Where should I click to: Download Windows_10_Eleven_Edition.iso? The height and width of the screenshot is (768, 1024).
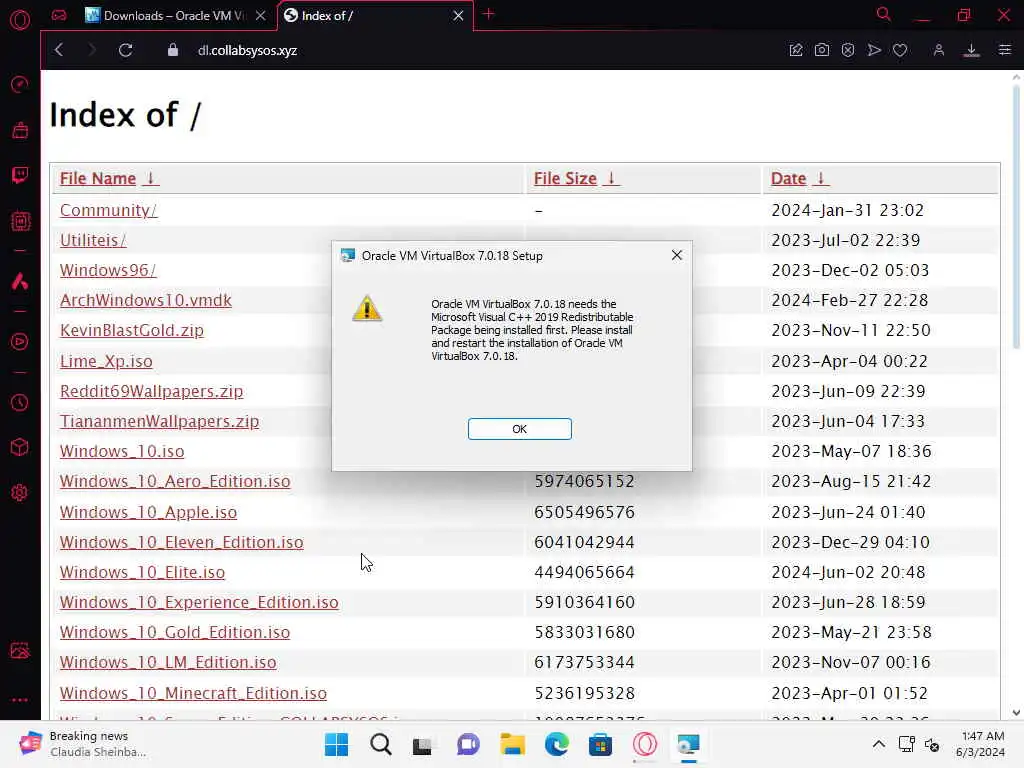coord(182,542)
